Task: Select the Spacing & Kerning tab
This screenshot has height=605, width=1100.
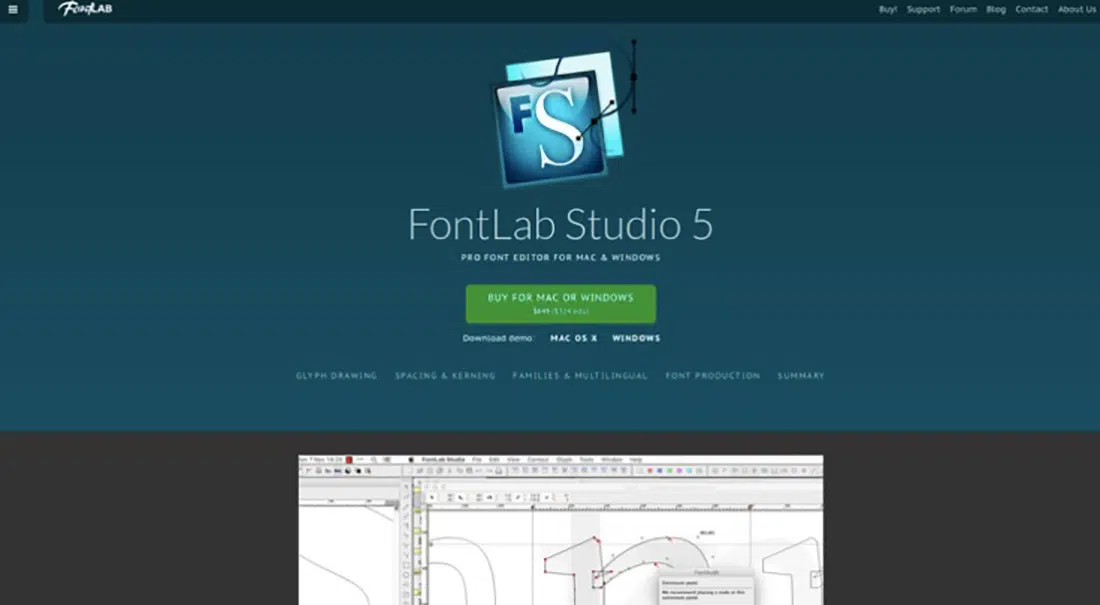Action: [x=445, y=376]
